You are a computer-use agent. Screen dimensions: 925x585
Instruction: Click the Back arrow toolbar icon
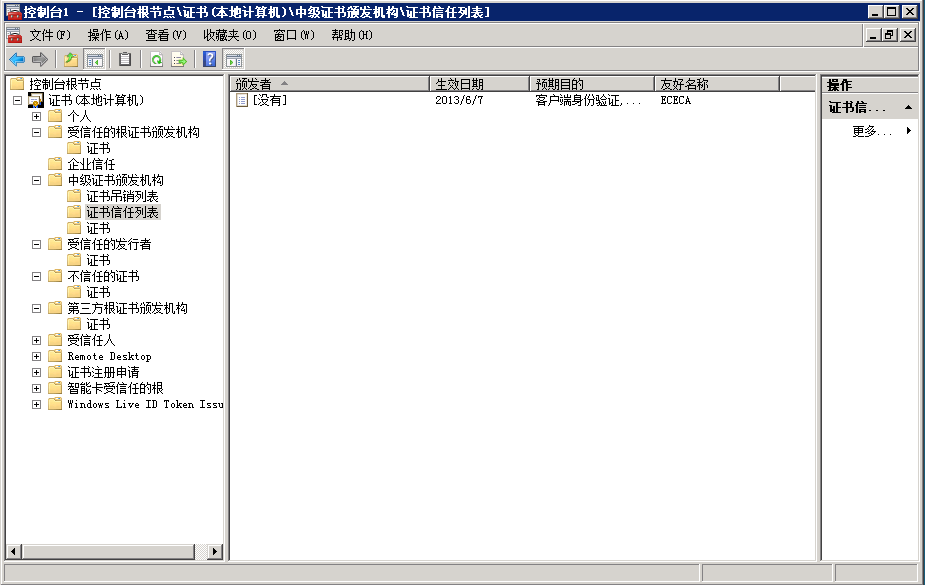coord(17,60)
